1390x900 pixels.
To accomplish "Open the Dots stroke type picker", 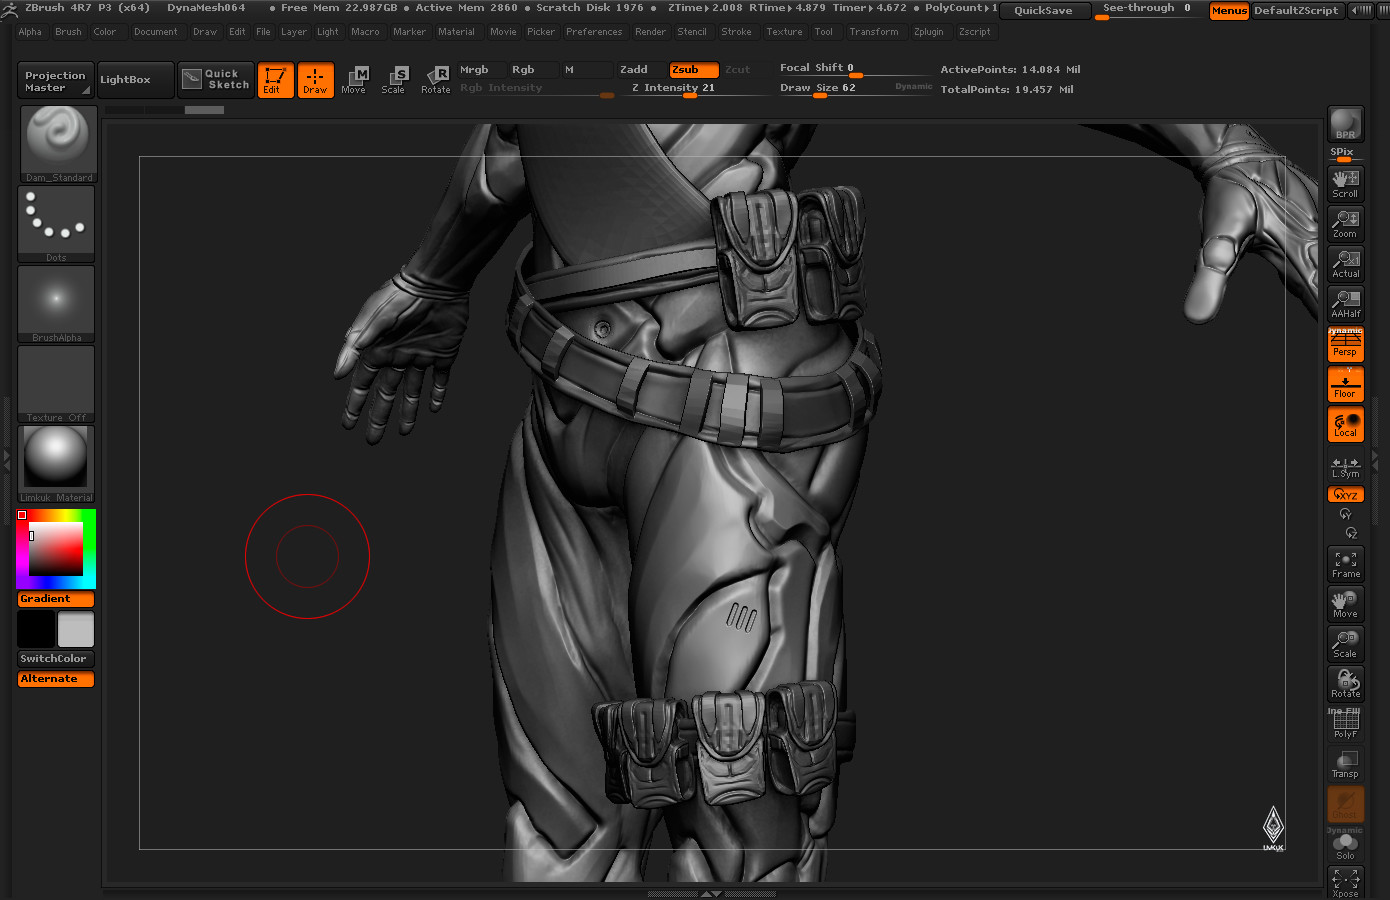I will 57,224.
